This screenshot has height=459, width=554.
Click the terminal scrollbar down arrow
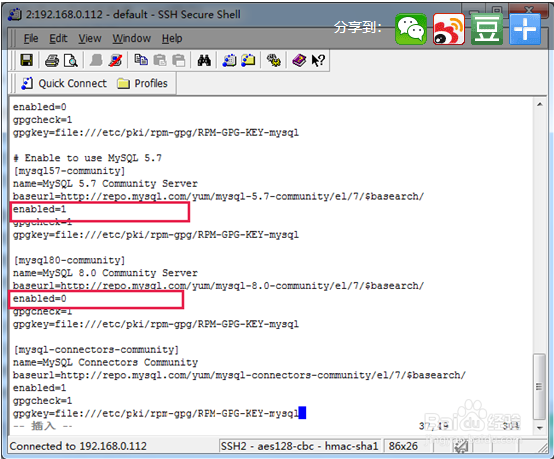pyautogui.click(x=540, y=428)
